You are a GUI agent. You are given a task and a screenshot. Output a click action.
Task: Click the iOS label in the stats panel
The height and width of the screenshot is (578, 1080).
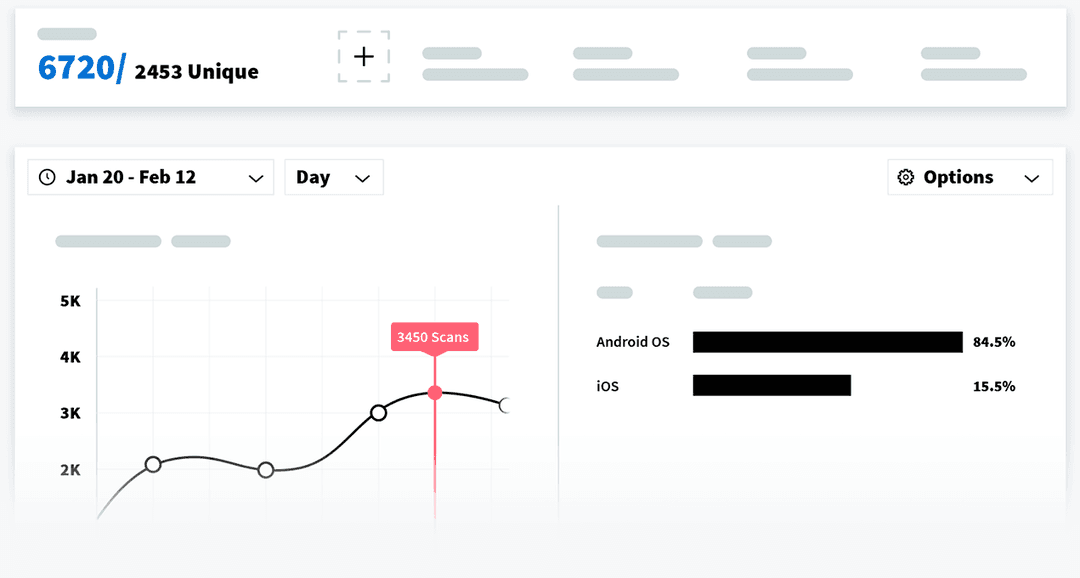point(606,385)
